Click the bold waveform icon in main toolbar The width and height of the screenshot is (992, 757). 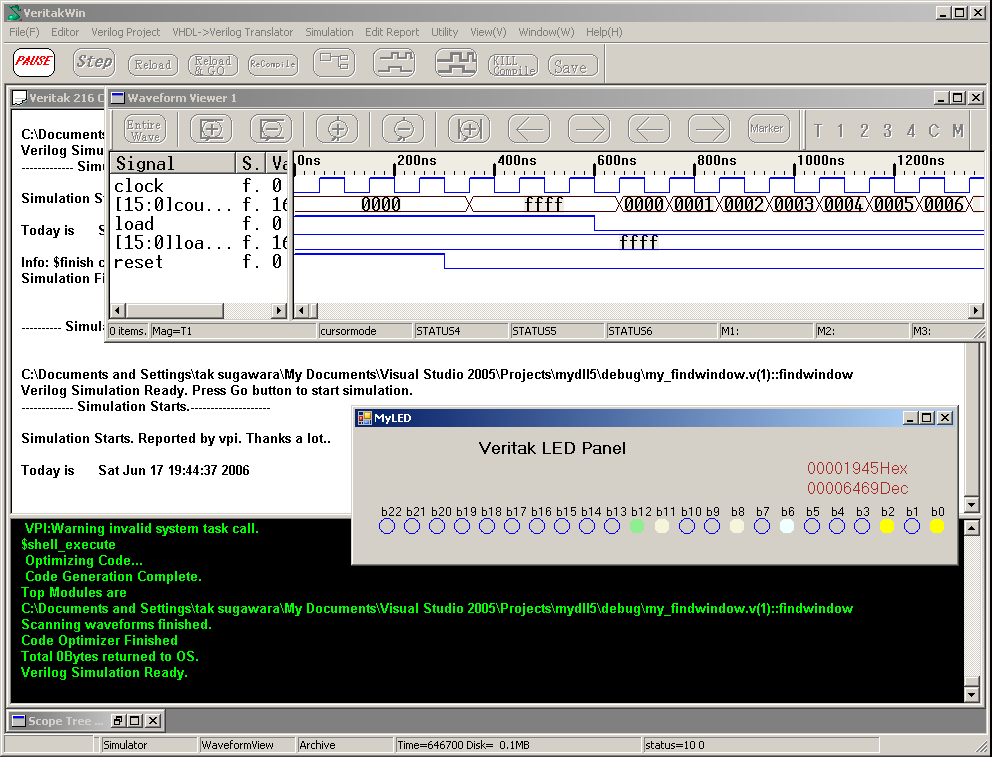click(456, 62)
